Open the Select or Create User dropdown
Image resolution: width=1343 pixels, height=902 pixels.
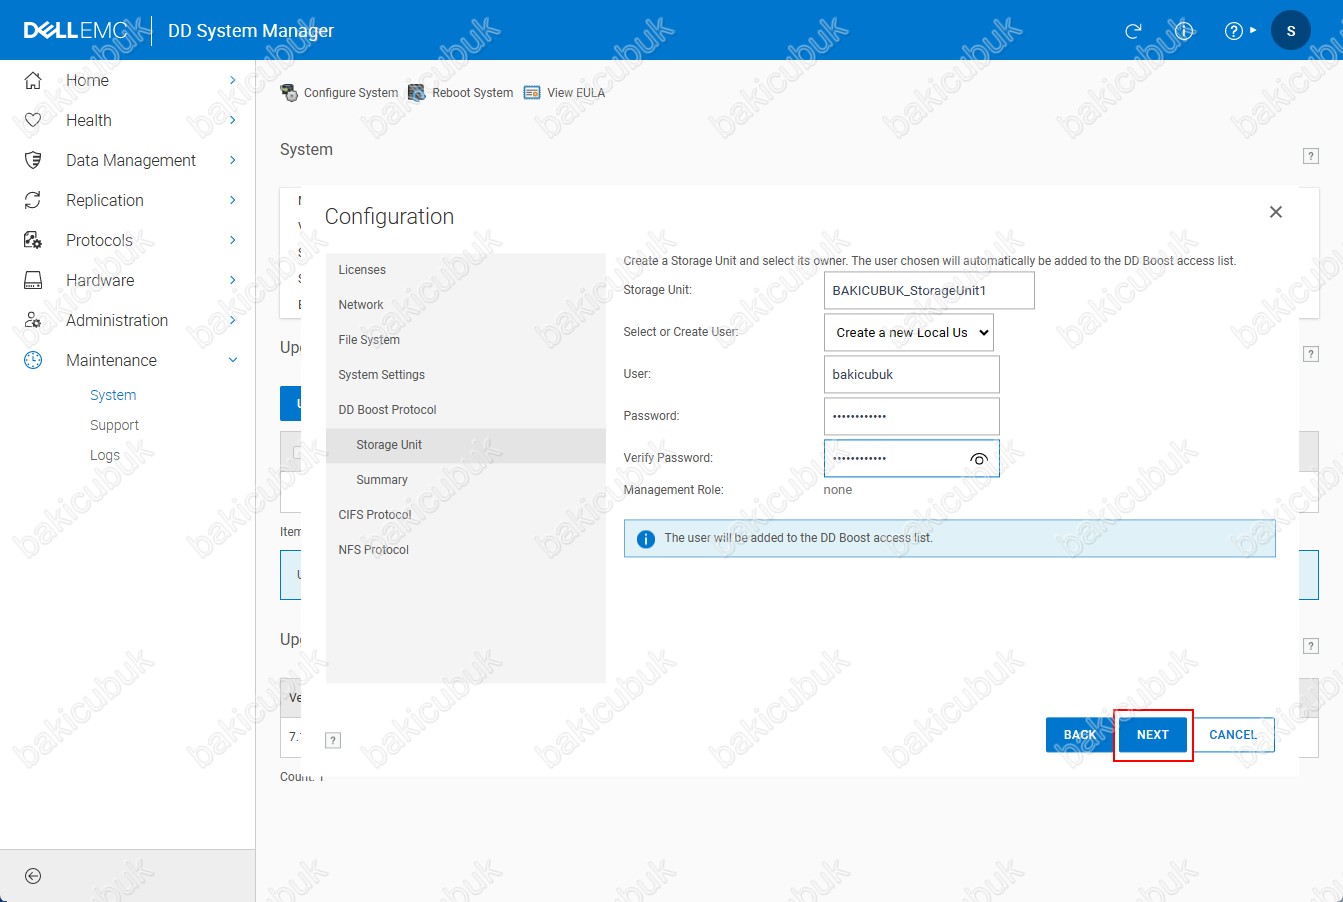[909, 333]
